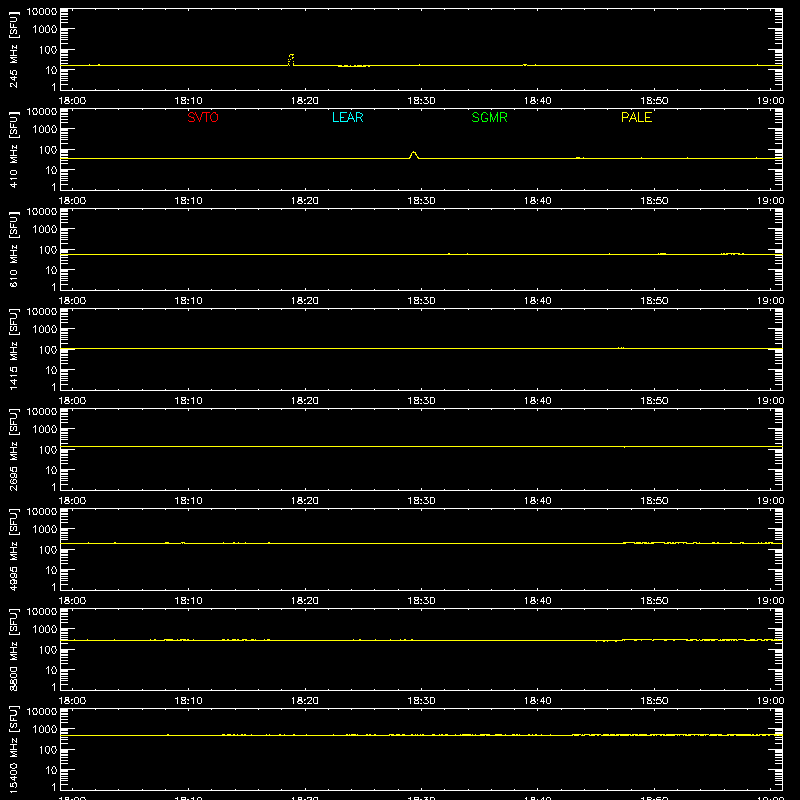Image resolution: width=800 pixels, height=800 pixels.
Task: Click the cyan LEAR station label
Action: [347, 117]
